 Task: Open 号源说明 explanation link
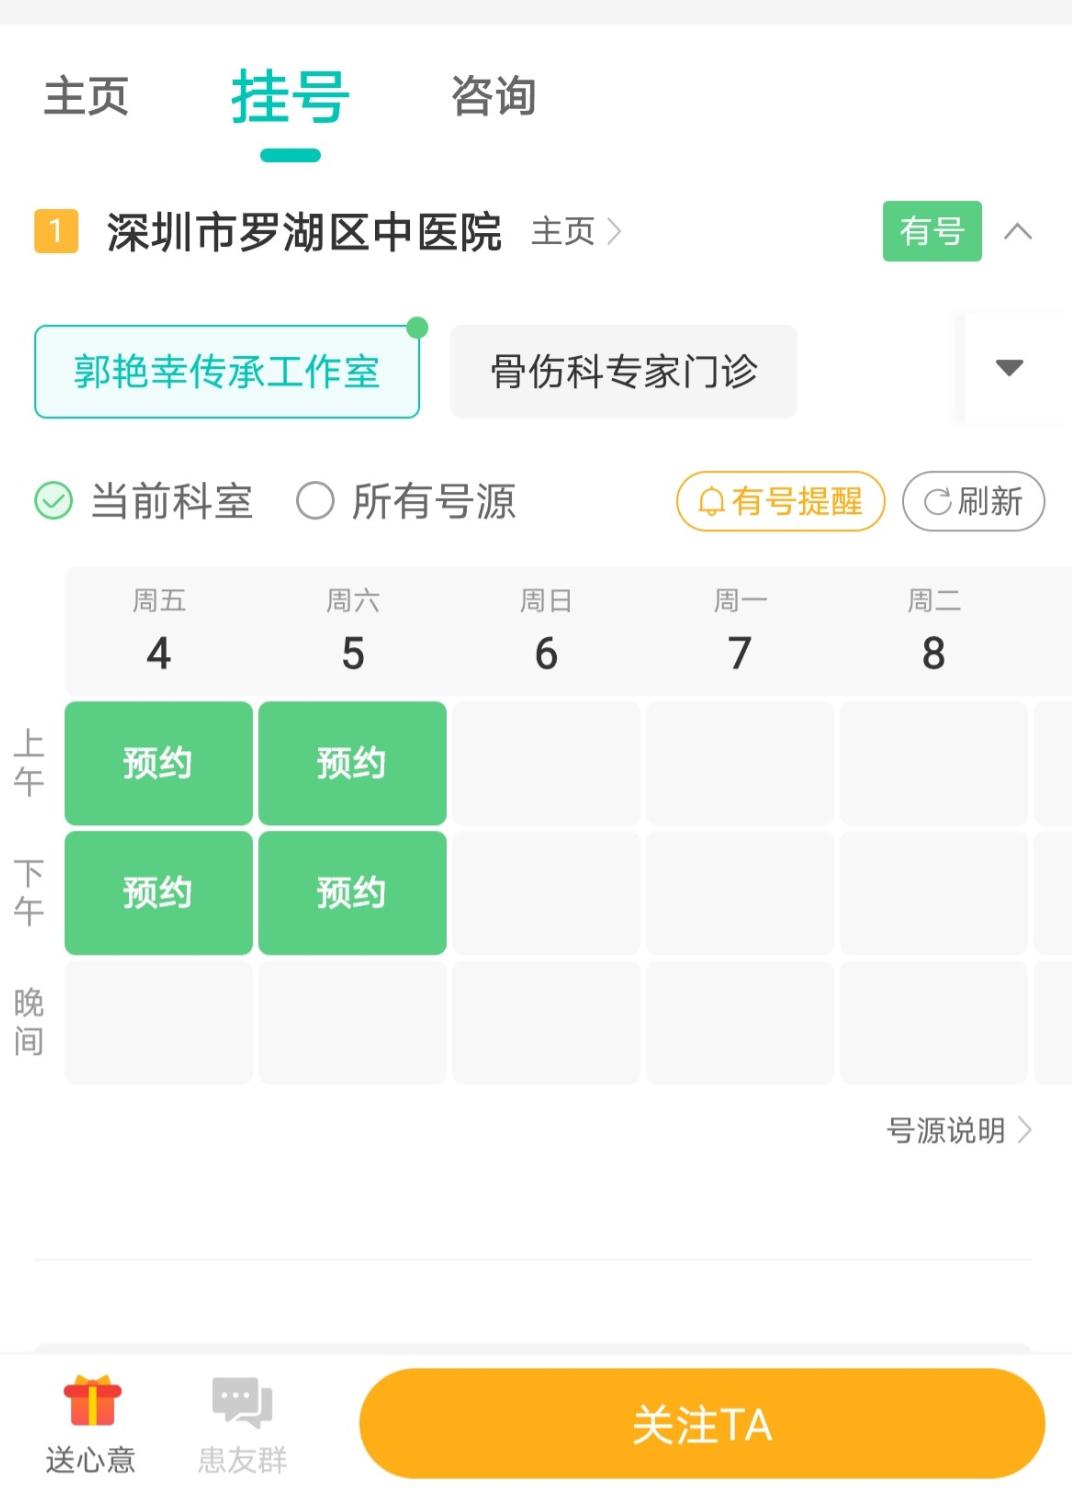[958, 1130]
